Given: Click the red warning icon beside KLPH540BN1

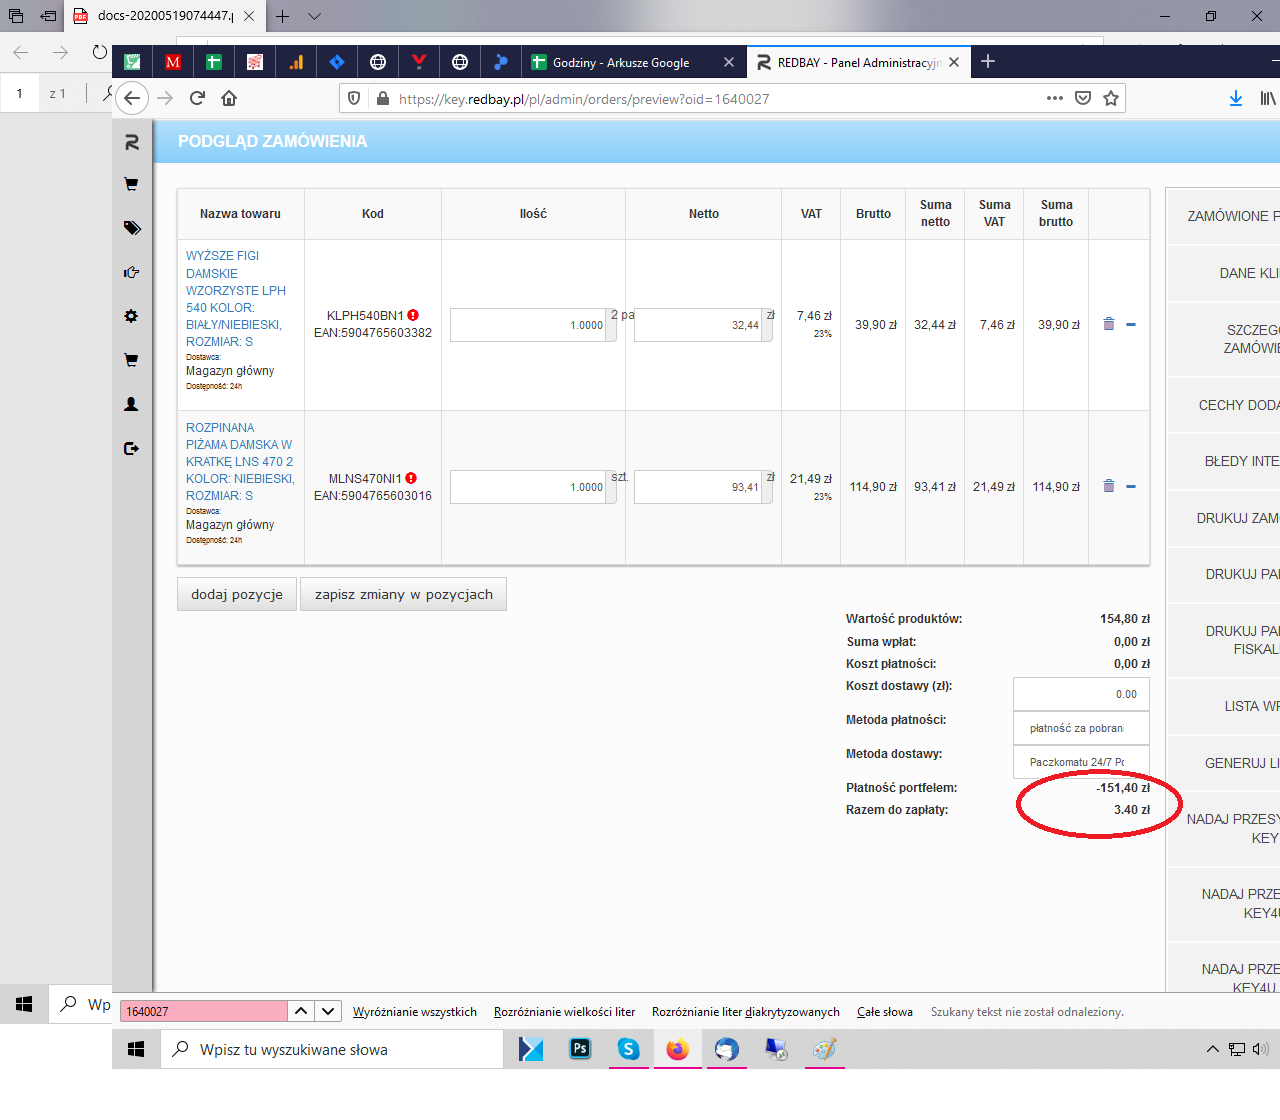Looking at the screenshot, I should [413, 315].
